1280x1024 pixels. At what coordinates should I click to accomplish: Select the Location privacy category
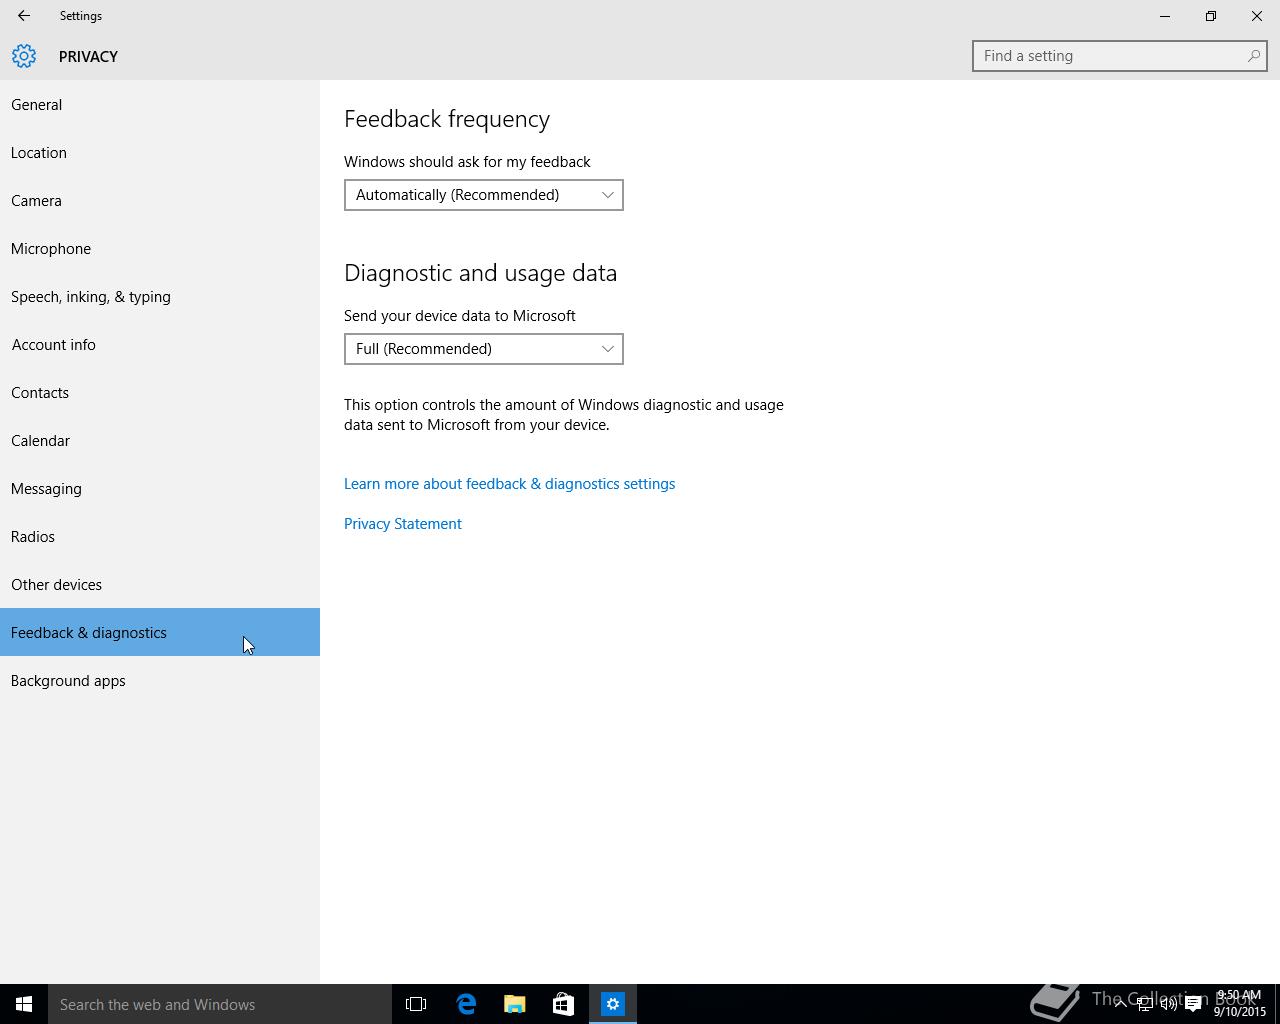[x=160, y=152]
